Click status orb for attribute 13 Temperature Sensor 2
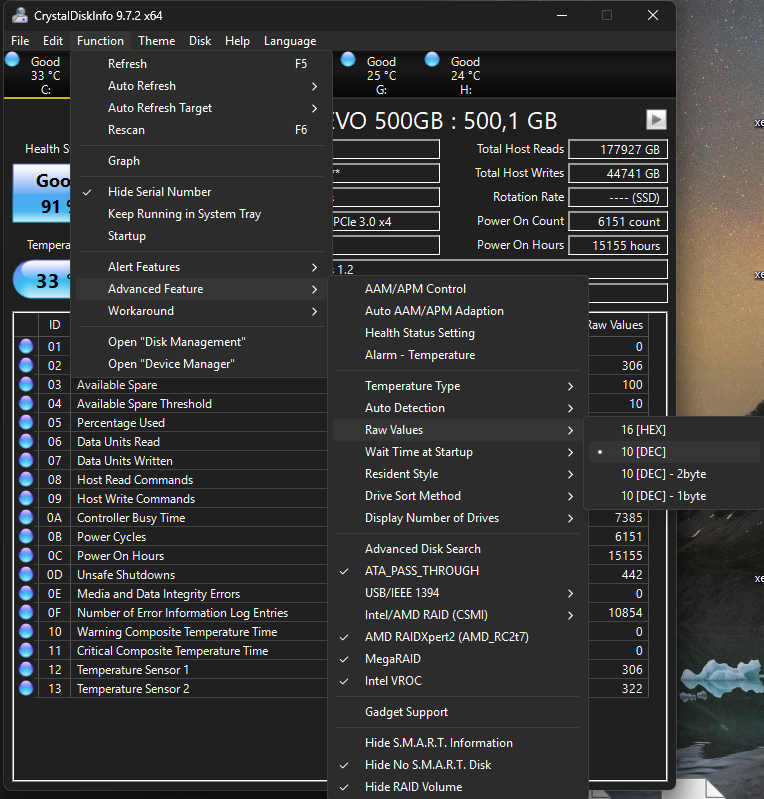Image resolution: width=764 pixels, height=799 pixels. tap(26, 688)
